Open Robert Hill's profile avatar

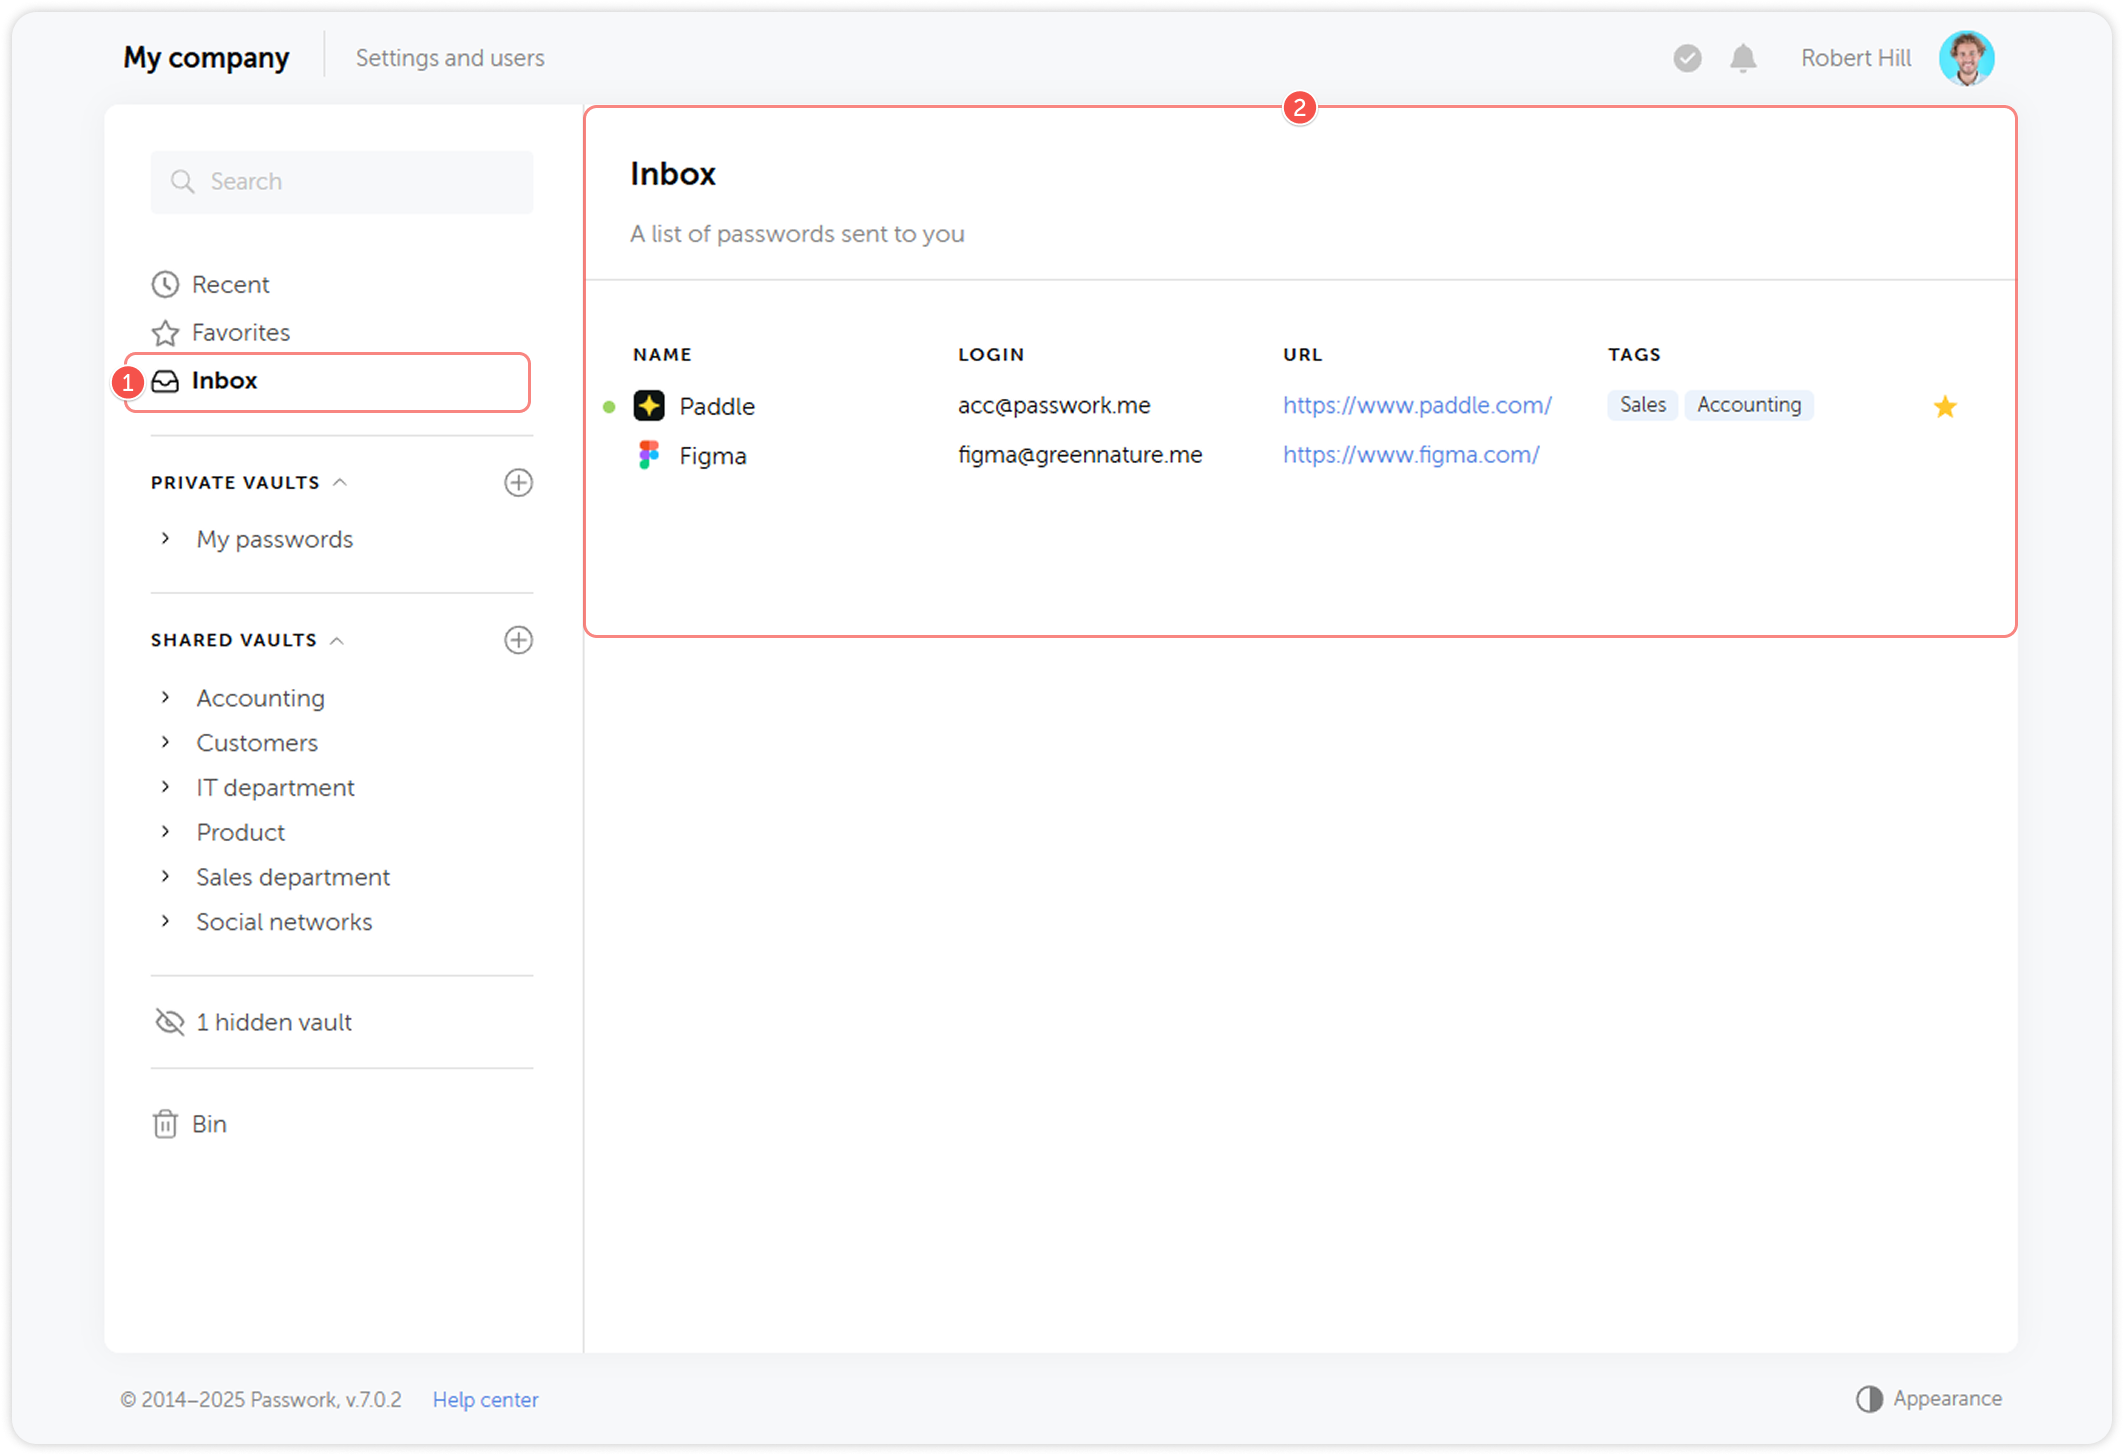pyautogui.click(x=1966, y=58)
